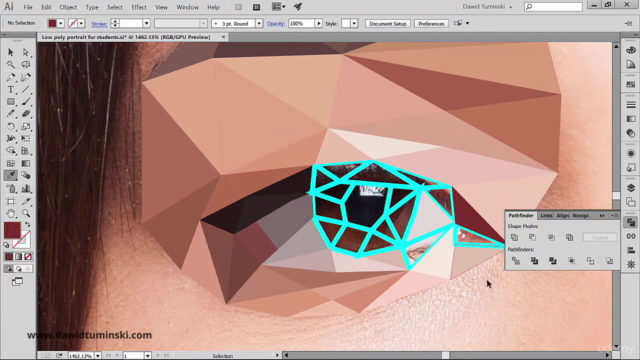
Task: Select the Rectangle tool
Action: point(11,102)
